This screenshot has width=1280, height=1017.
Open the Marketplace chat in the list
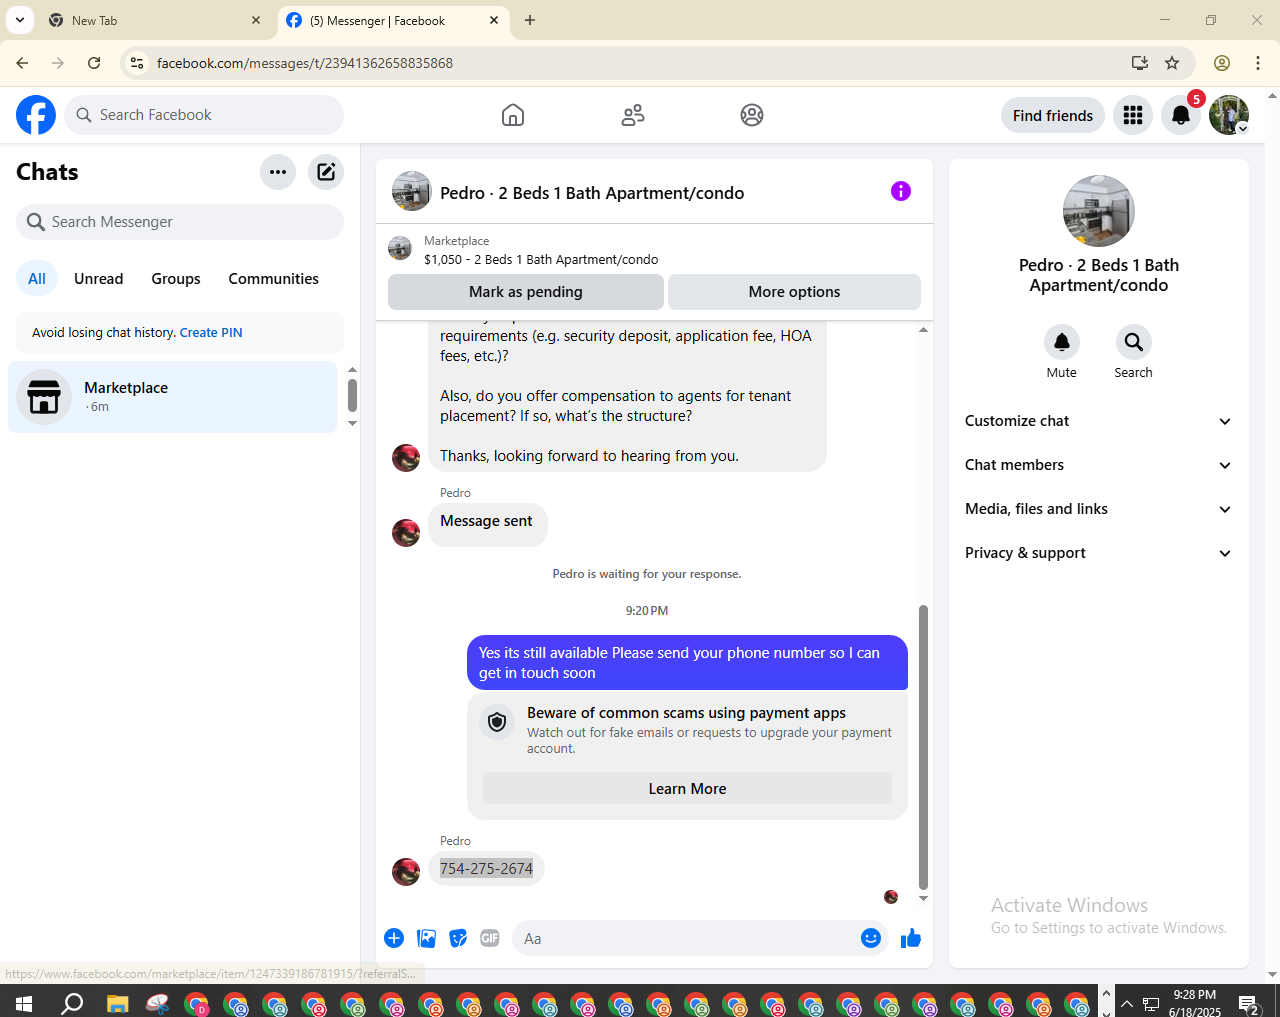tap(173, 397)
